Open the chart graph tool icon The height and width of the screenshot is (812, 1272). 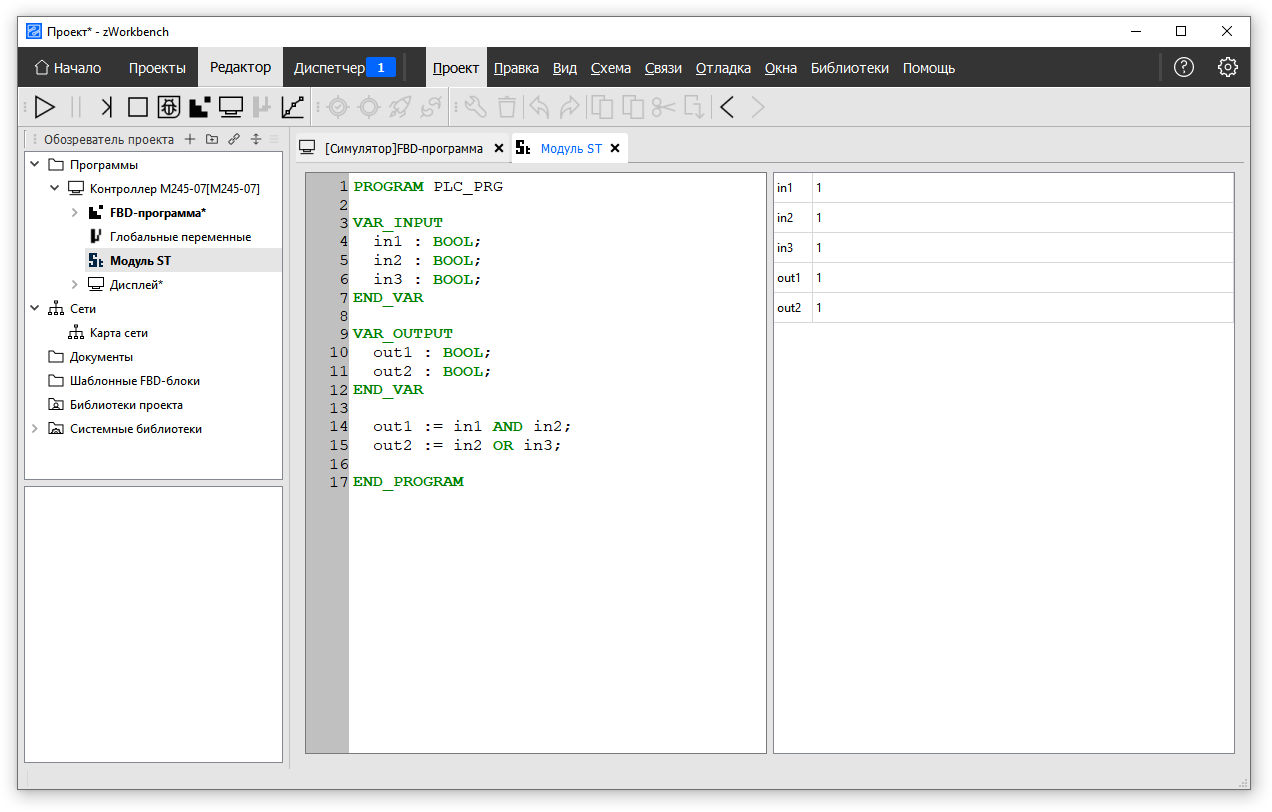pos(293,107)
